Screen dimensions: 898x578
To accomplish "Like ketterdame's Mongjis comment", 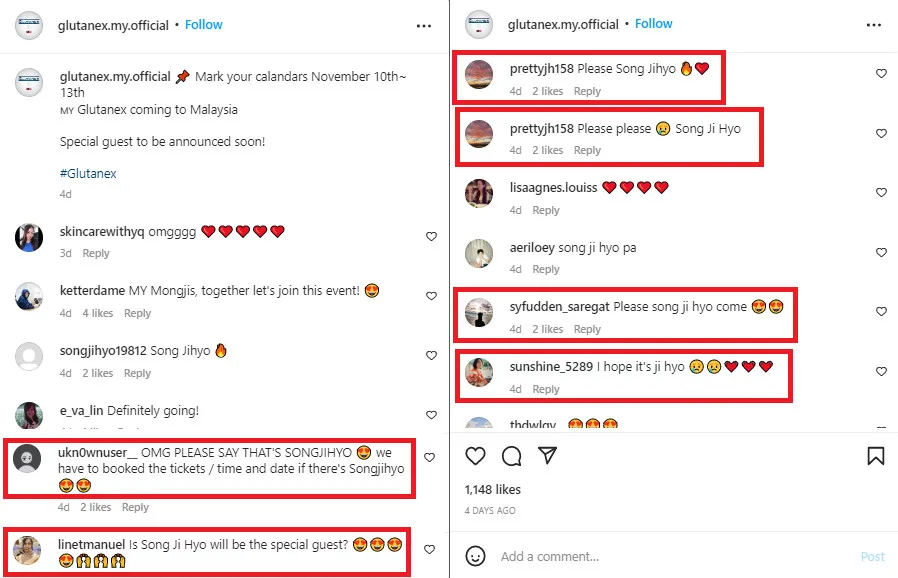I will (431, 296).
